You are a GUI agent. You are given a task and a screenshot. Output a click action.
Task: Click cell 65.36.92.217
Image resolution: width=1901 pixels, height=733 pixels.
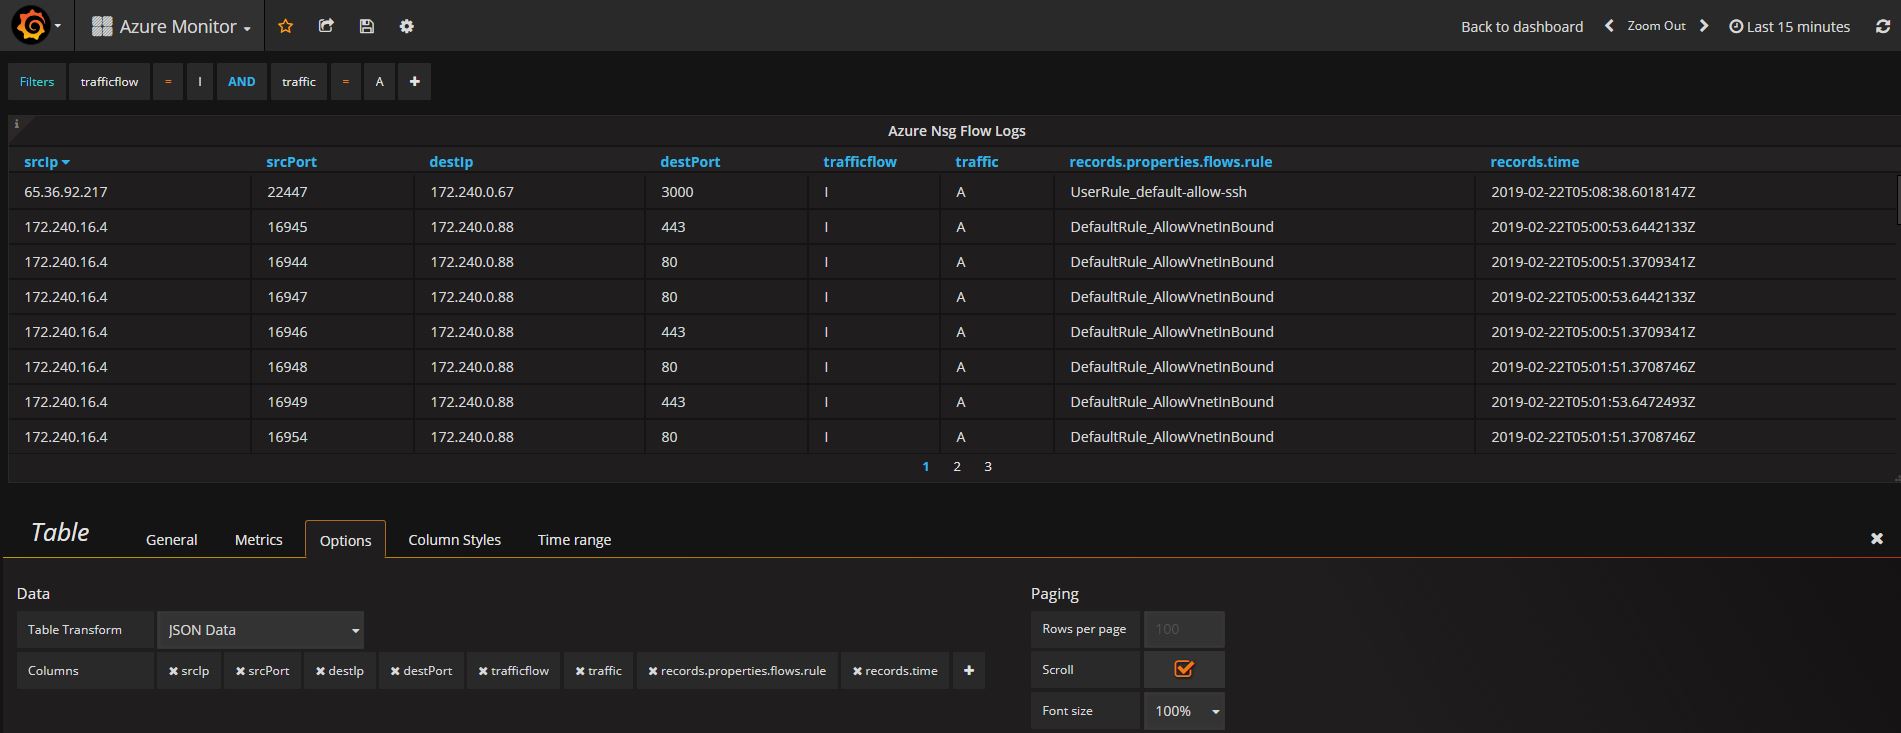[66, 192]
